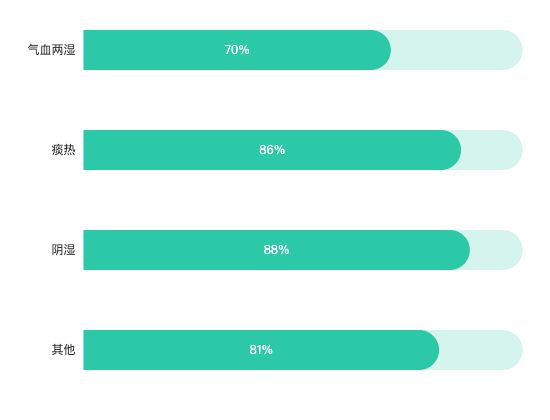Select the 81% percentage text
Screen dimensions: 550x420
(261, 350)
